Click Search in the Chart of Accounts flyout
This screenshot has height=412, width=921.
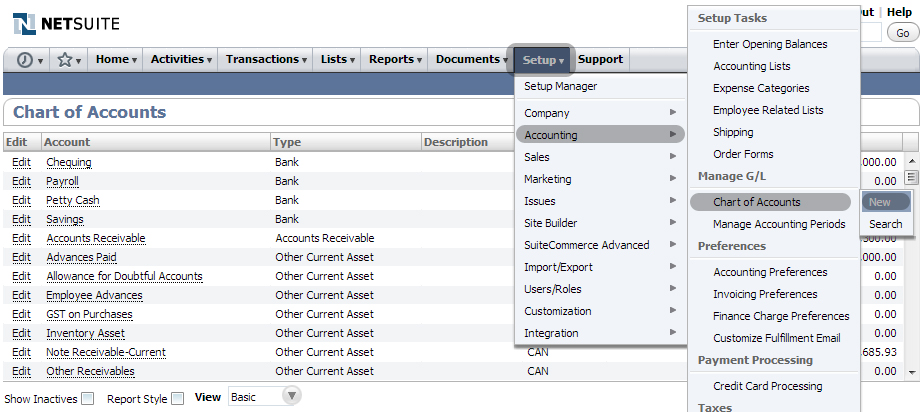[x=886, y=224]
